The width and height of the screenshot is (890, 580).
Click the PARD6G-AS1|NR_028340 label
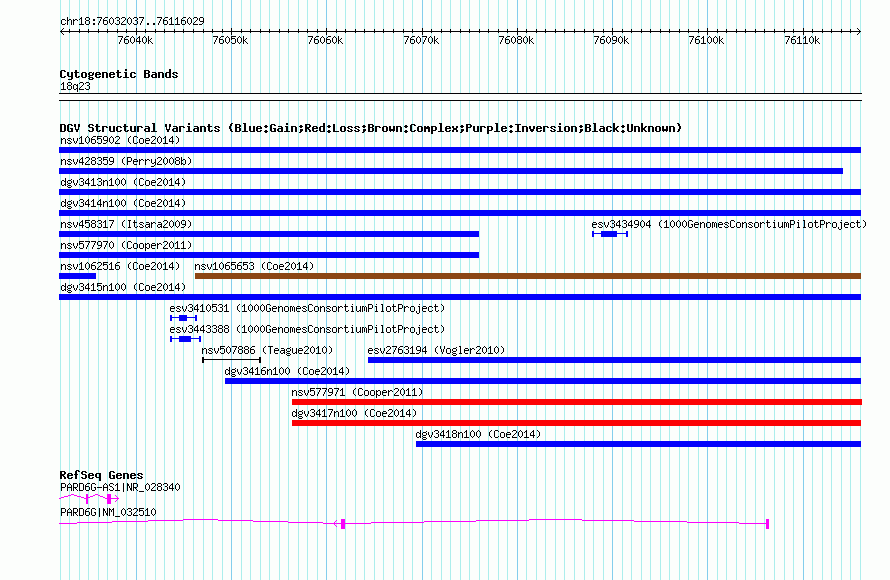coord(120,487)
